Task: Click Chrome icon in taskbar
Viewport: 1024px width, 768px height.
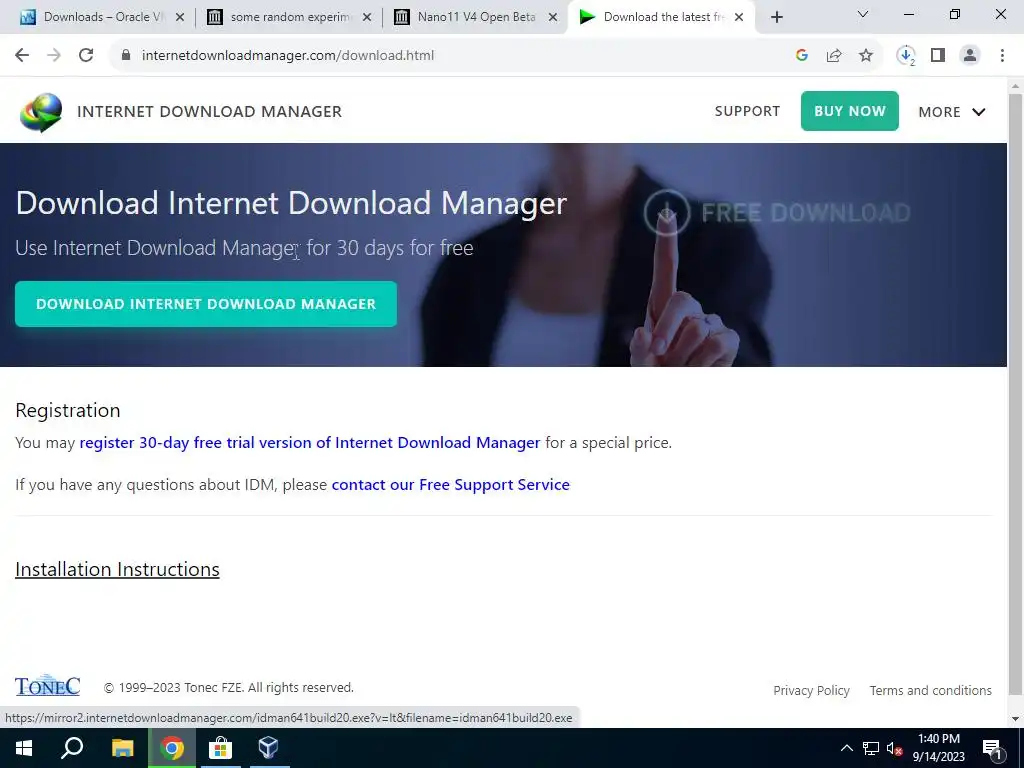Action: [x=172, y=748]
